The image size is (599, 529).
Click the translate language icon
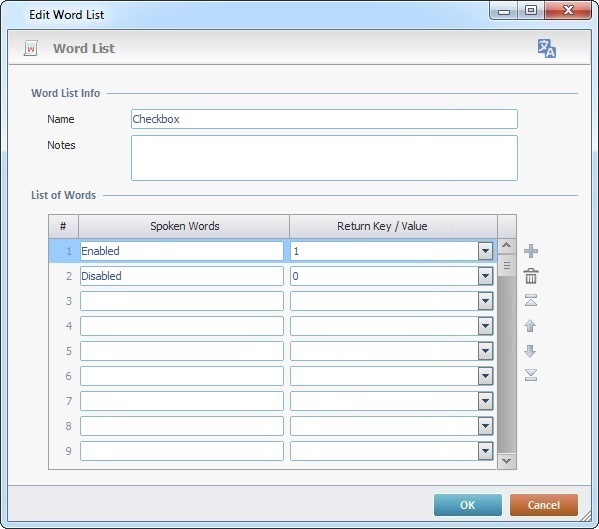(x=547, y=49)
